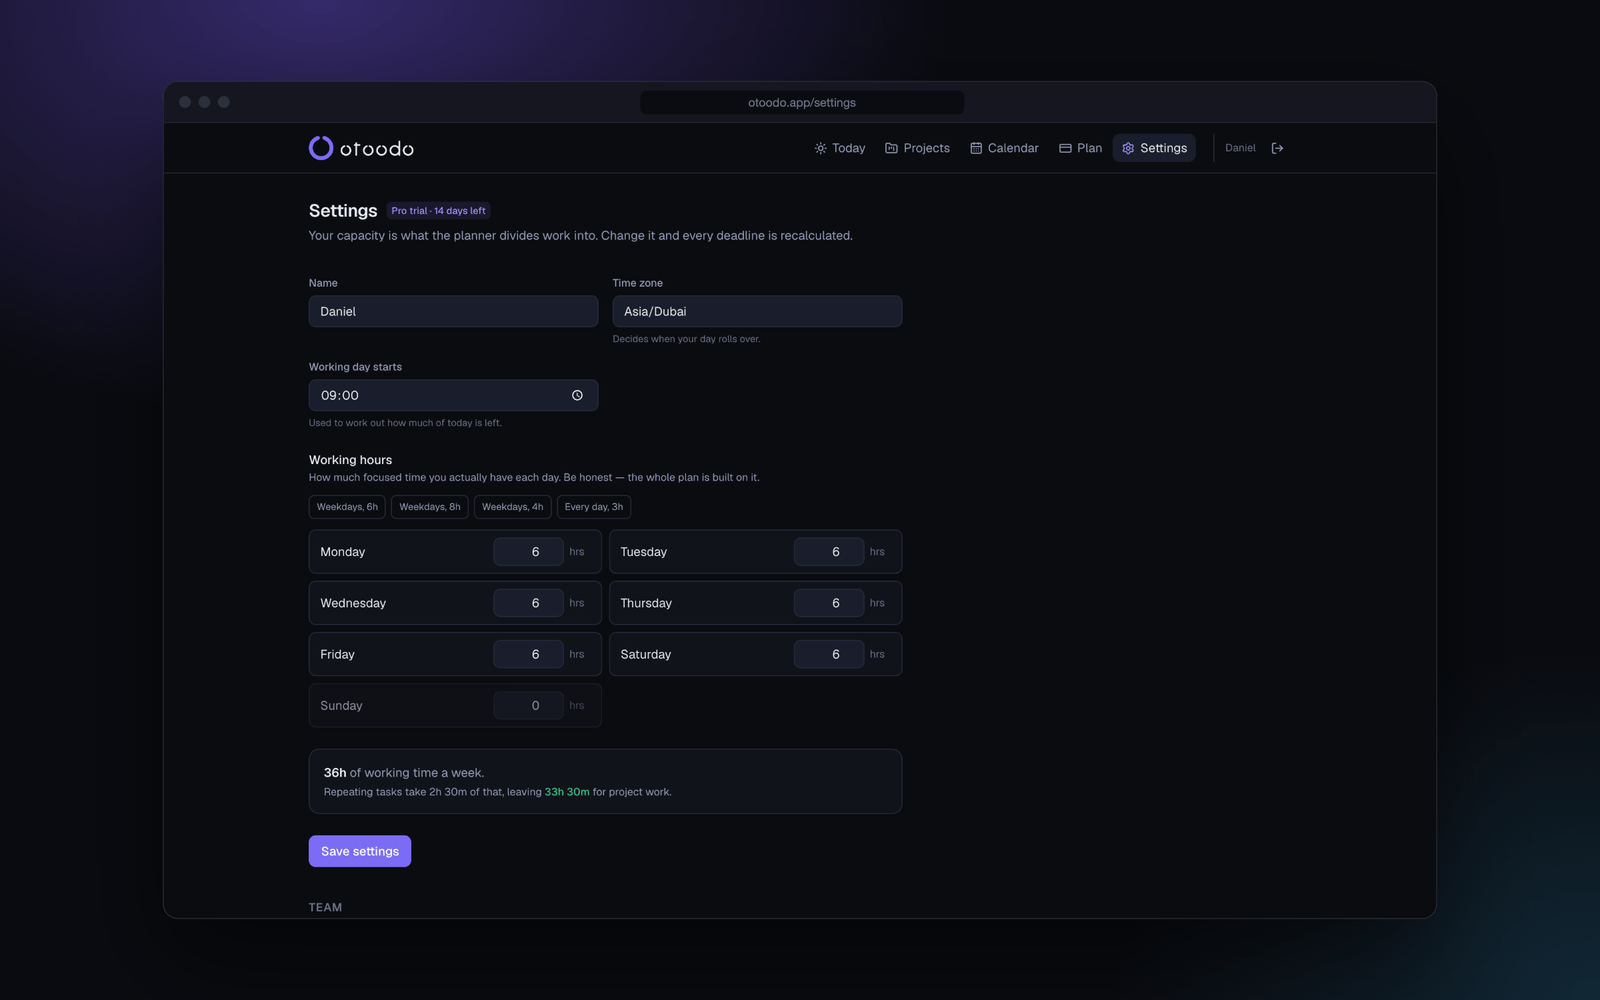Click the Plan card icon
This screenshot has width=1600, height=1000.
coord(1065,148)
